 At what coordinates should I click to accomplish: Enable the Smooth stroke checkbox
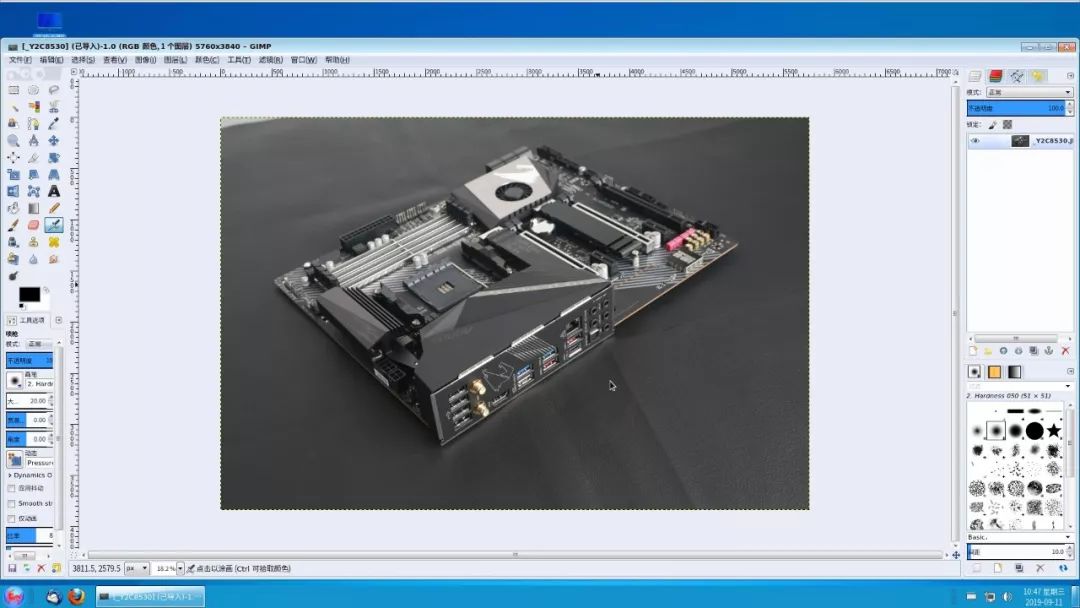pos(12,504)
